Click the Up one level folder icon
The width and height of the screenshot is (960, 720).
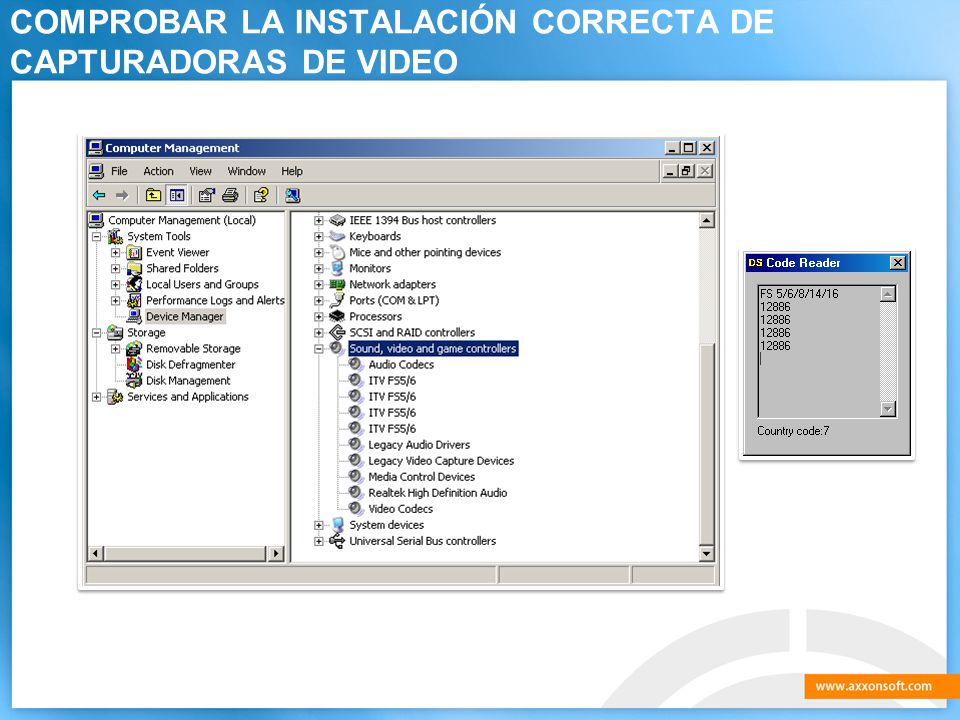click(153, 195)
